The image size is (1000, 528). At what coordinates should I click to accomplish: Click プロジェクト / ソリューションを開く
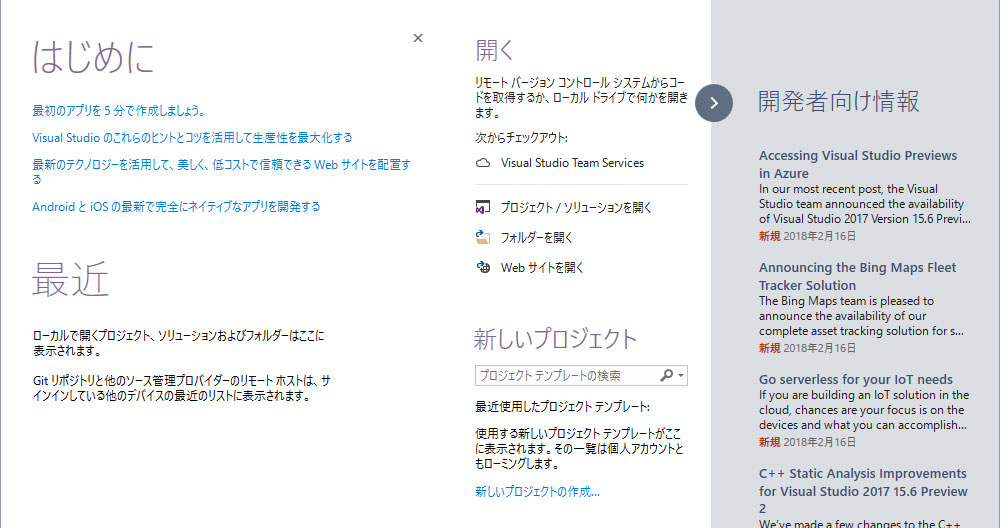click(576, 207)
